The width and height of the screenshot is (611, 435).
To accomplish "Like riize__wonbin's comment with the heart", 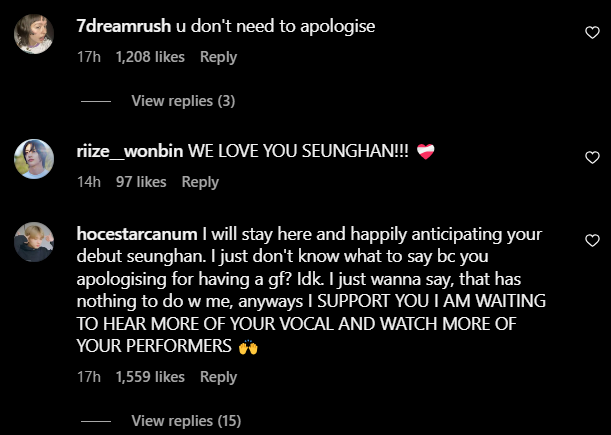I will pos(592,157).
